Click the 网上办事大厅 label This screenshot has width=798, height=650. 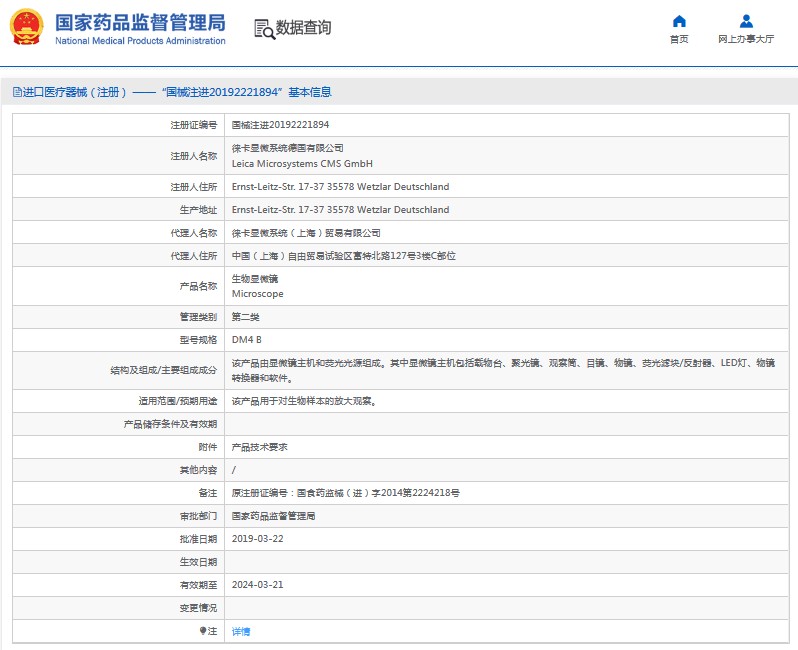(x=746, y=39)
